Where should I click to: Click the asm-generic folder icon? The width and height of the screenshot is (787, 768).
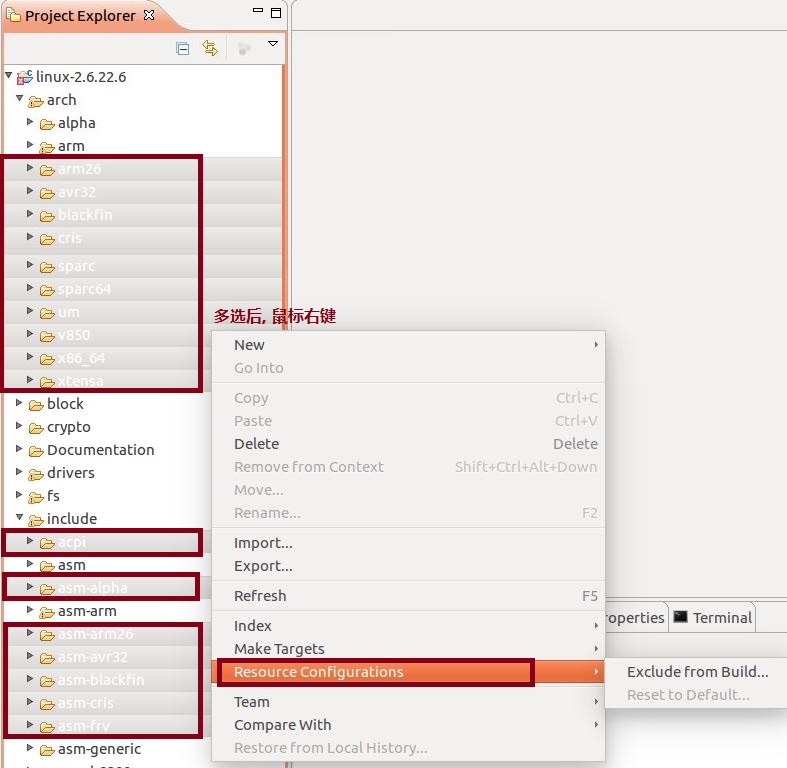pyautogui.click(x=47, y=750)
